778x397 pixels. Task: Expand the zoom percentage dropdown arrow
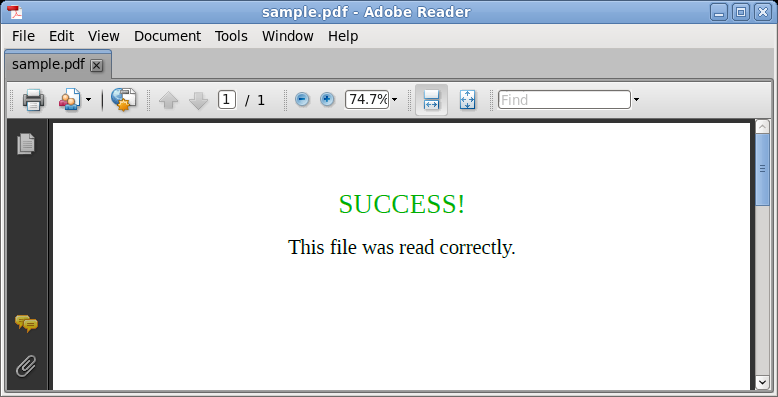(x=394, y=100)
